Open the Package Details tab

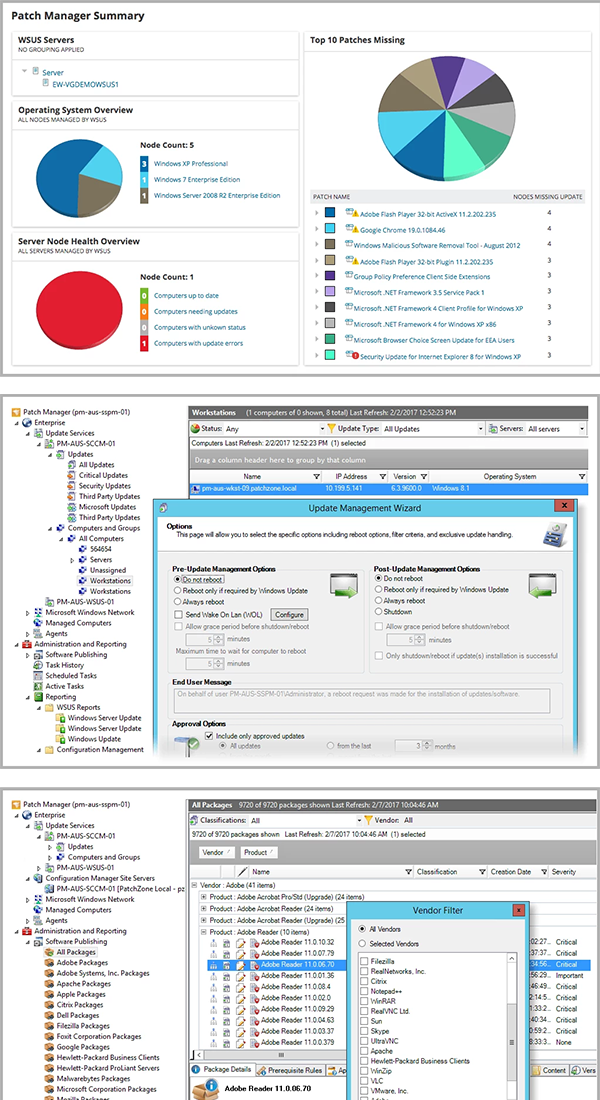coord(222,1071)
